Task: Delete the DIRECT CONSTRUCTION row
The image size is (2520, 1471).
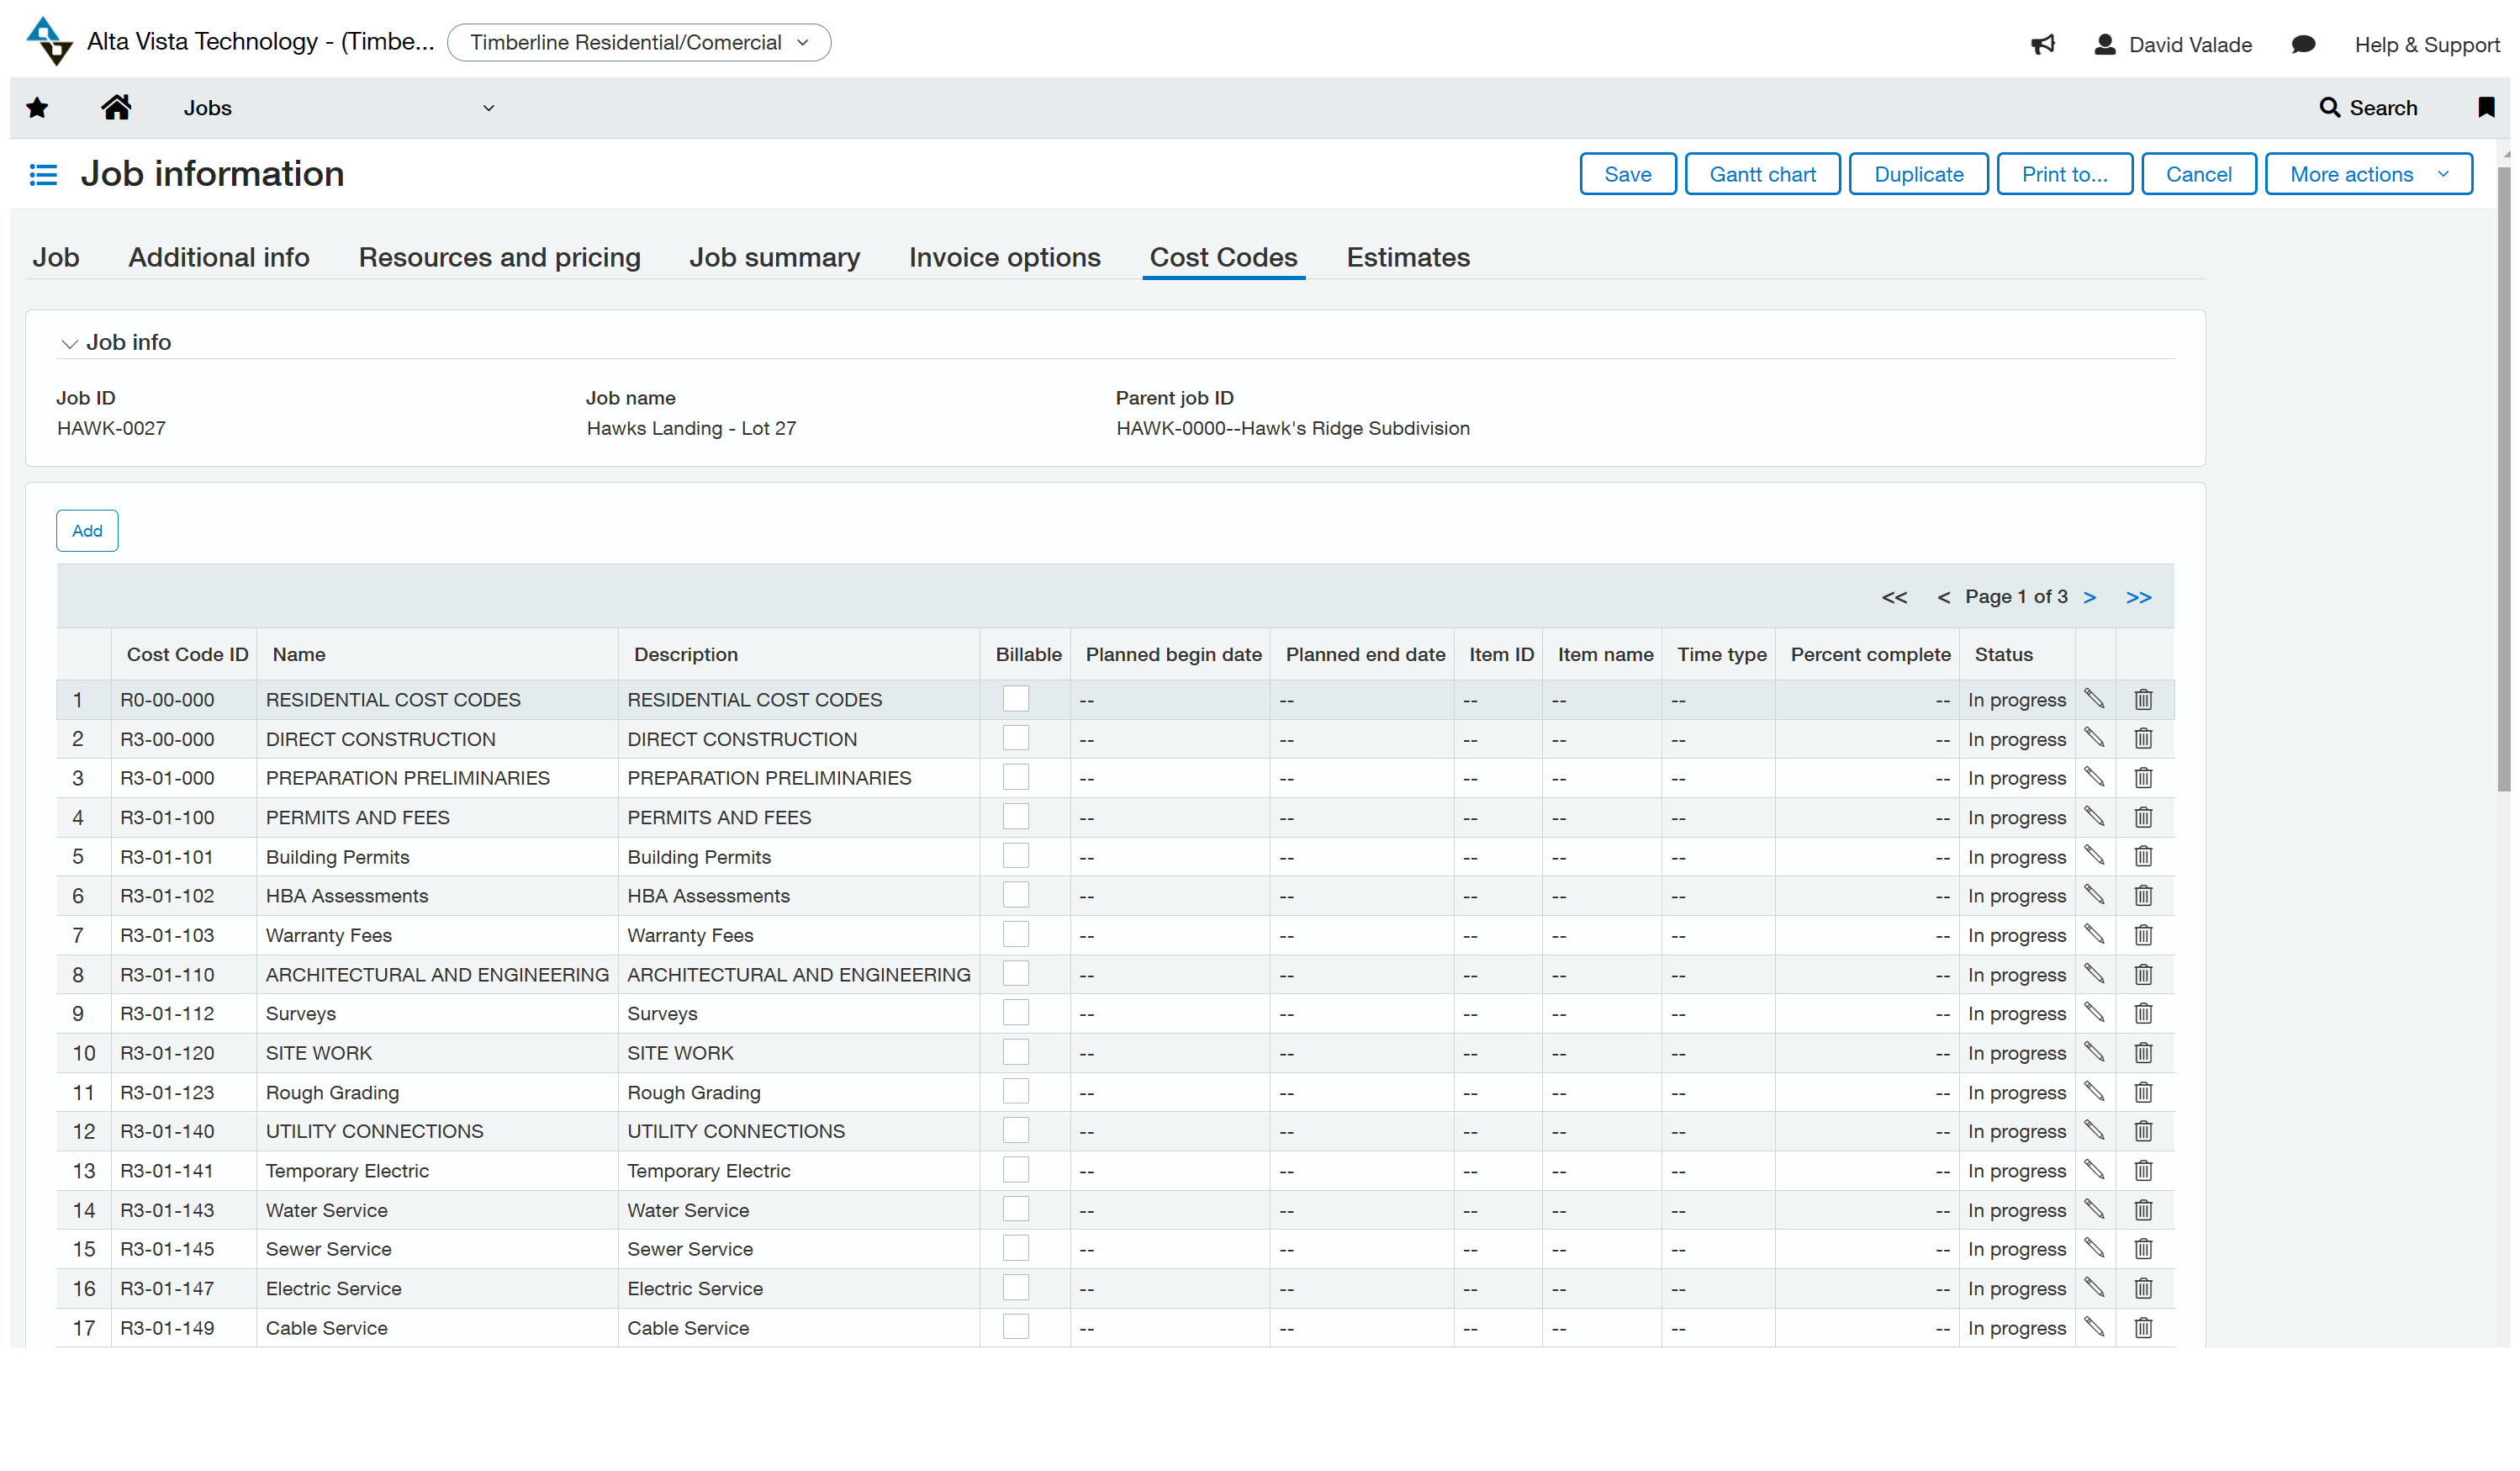Action: coord(2143,738)
